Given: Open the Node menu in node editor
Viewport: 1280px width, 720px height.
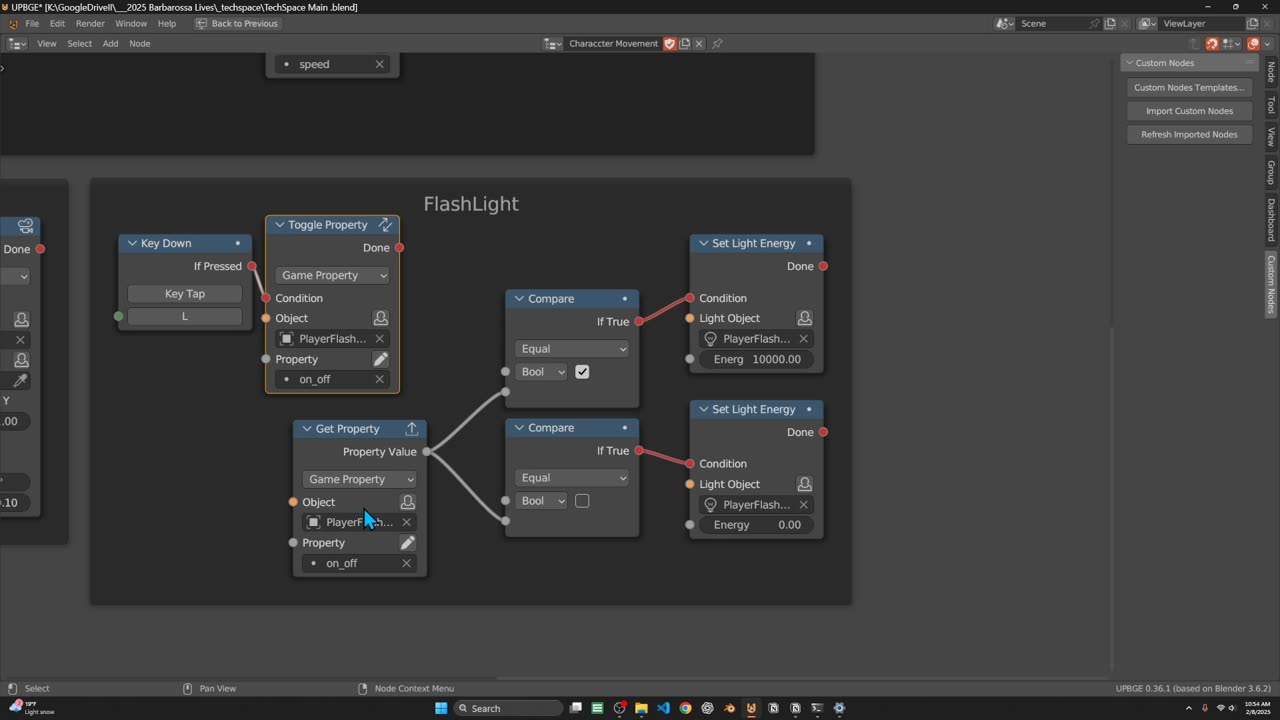Looking at the screenshot, I should [140, 44].
